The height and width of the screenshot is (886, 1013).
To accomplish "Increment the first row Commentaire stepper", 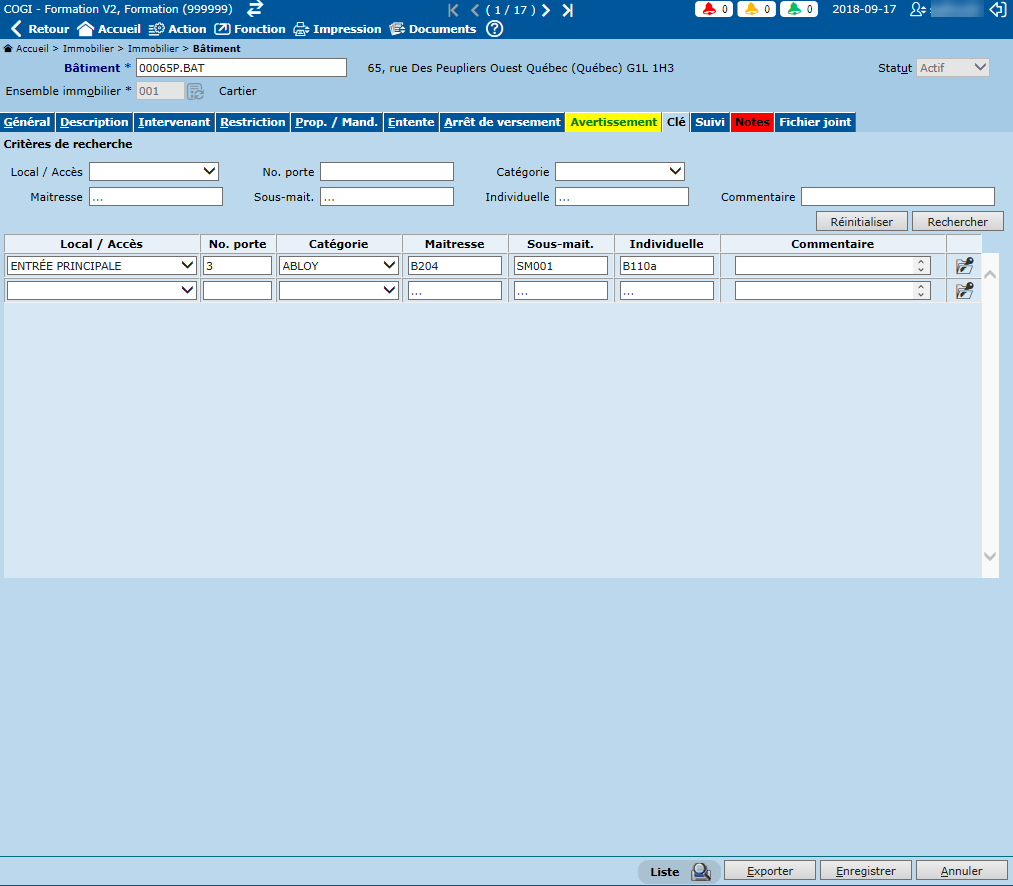I will pos(919,262).
